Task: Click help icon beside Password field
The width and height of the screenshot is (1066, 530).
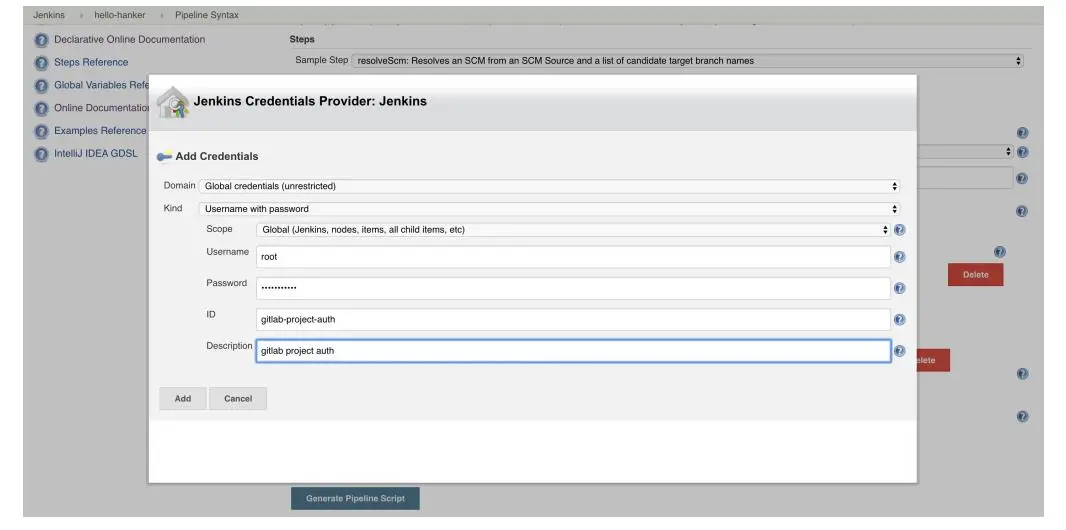Action: 899,288
